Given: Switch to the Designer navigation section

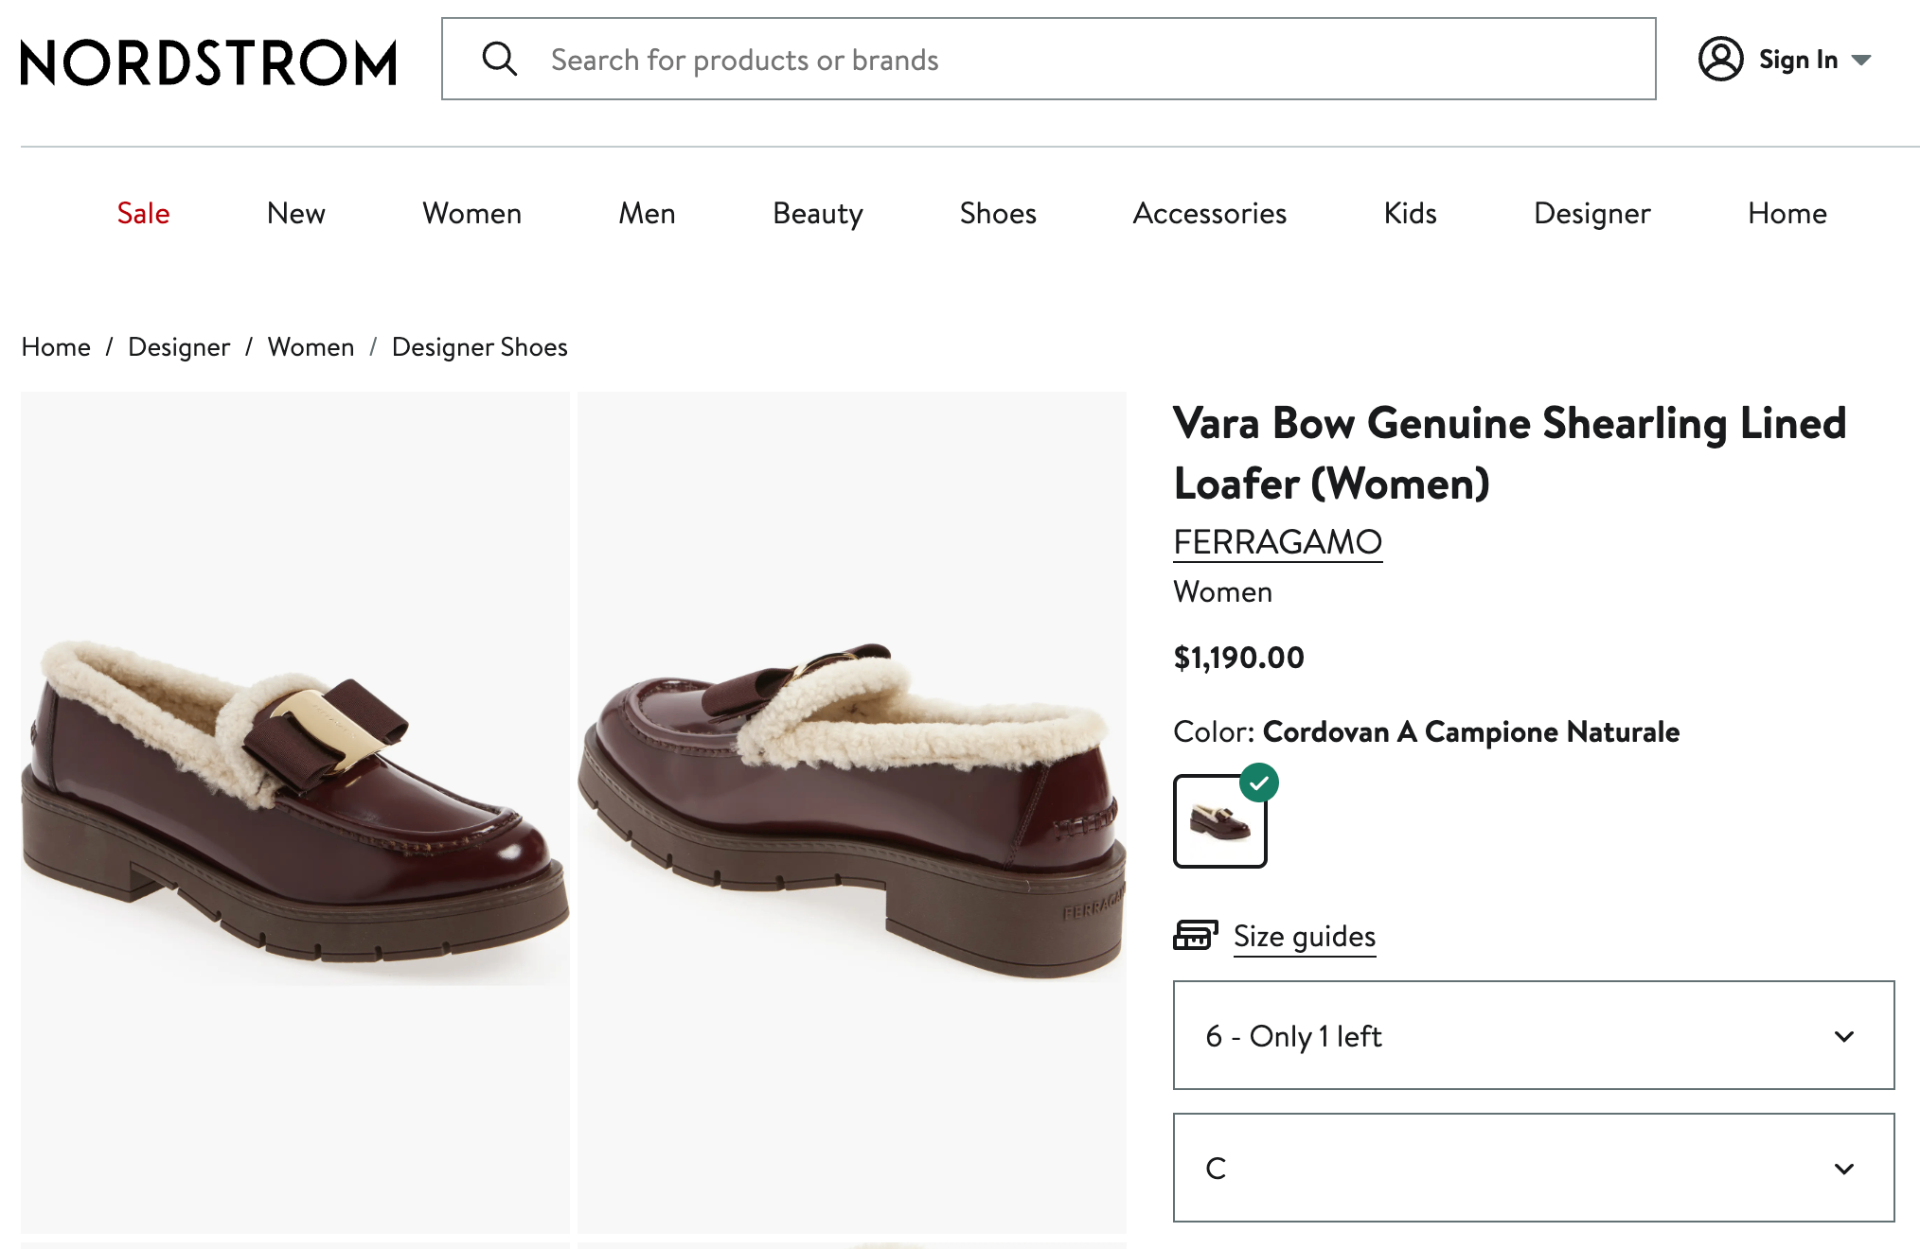Looking at the screenshot, I should coord(1591,213).
